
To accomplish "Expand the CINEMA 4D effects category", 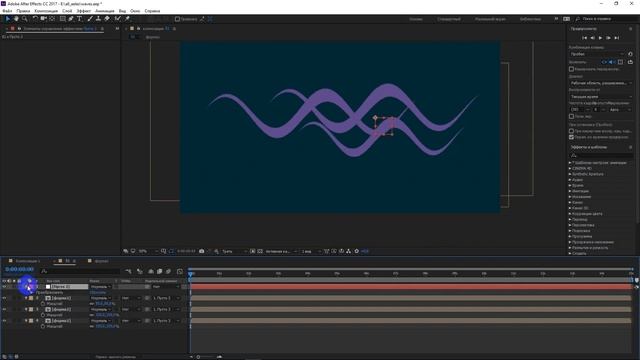I will coord(570,169).
